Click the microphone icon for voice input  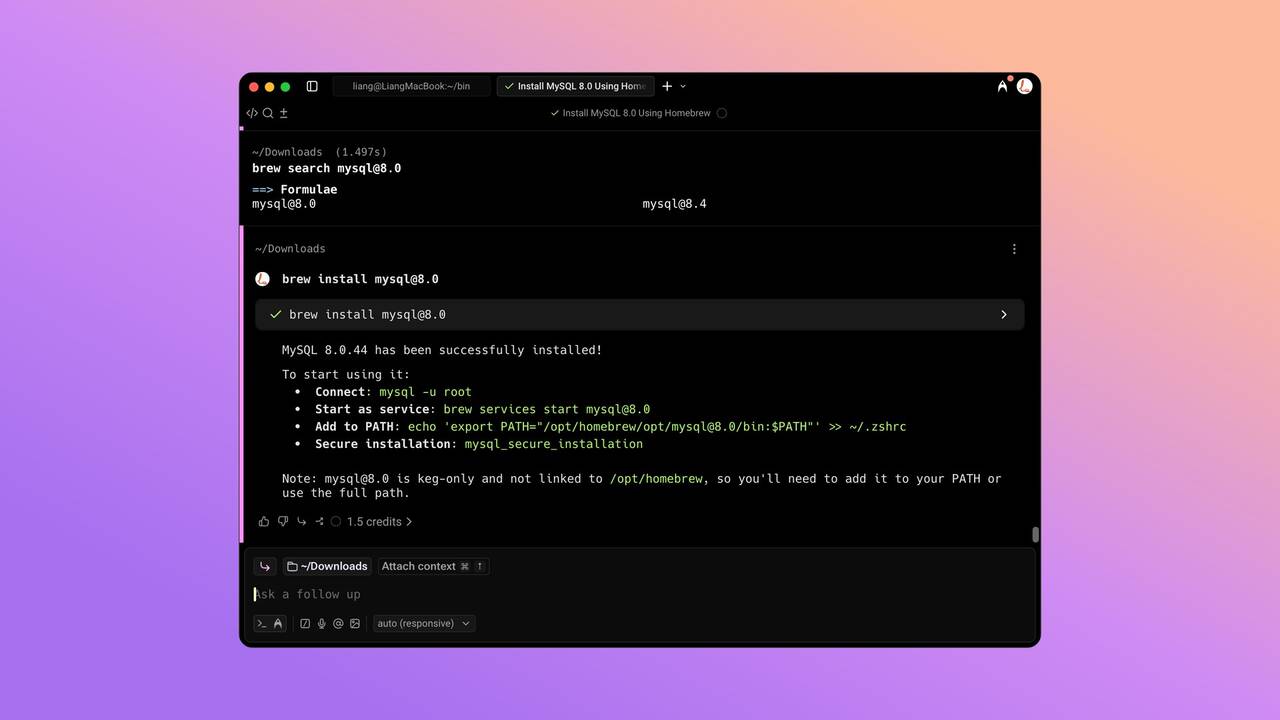[x=321, y=623]
